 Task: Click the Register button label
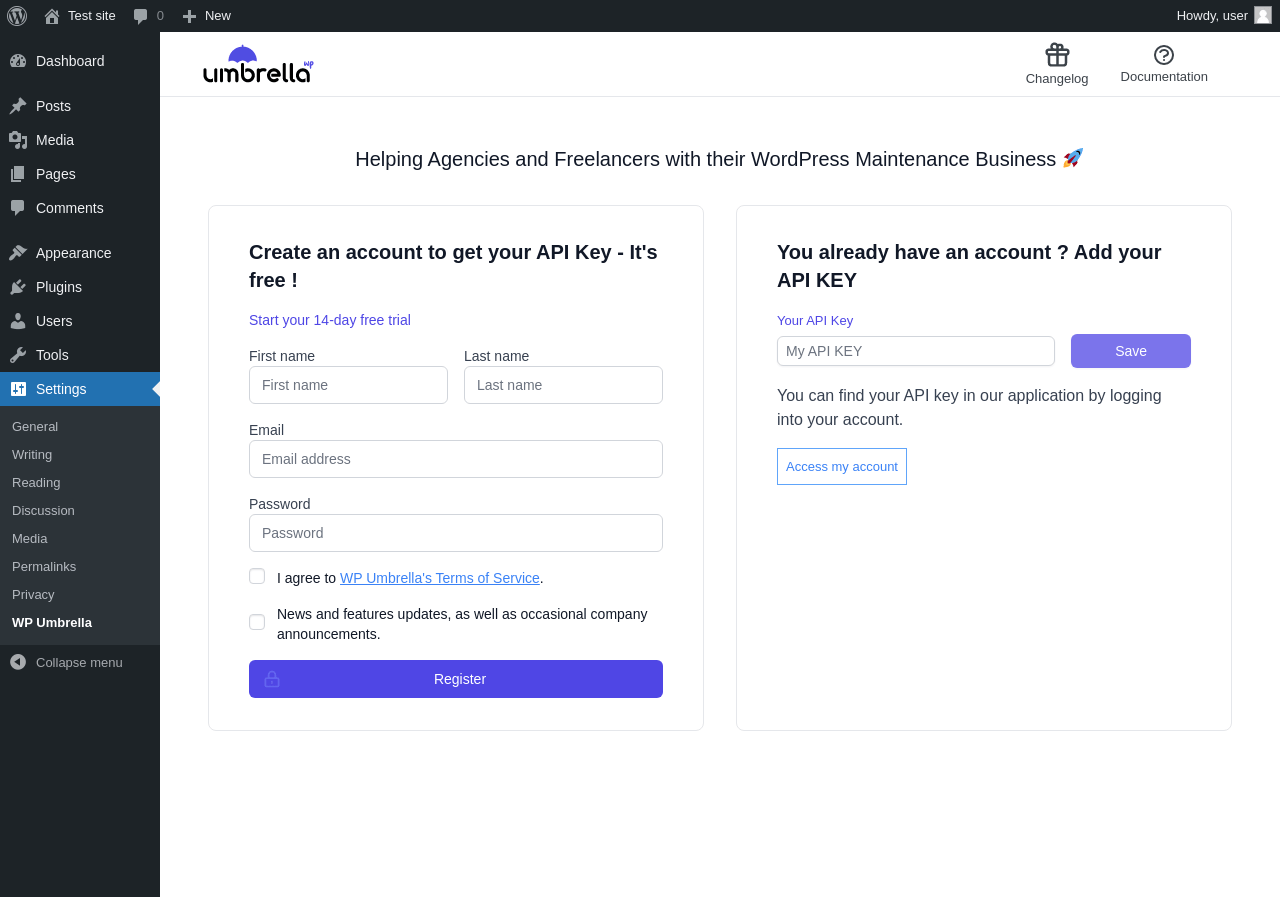(460, 679)
